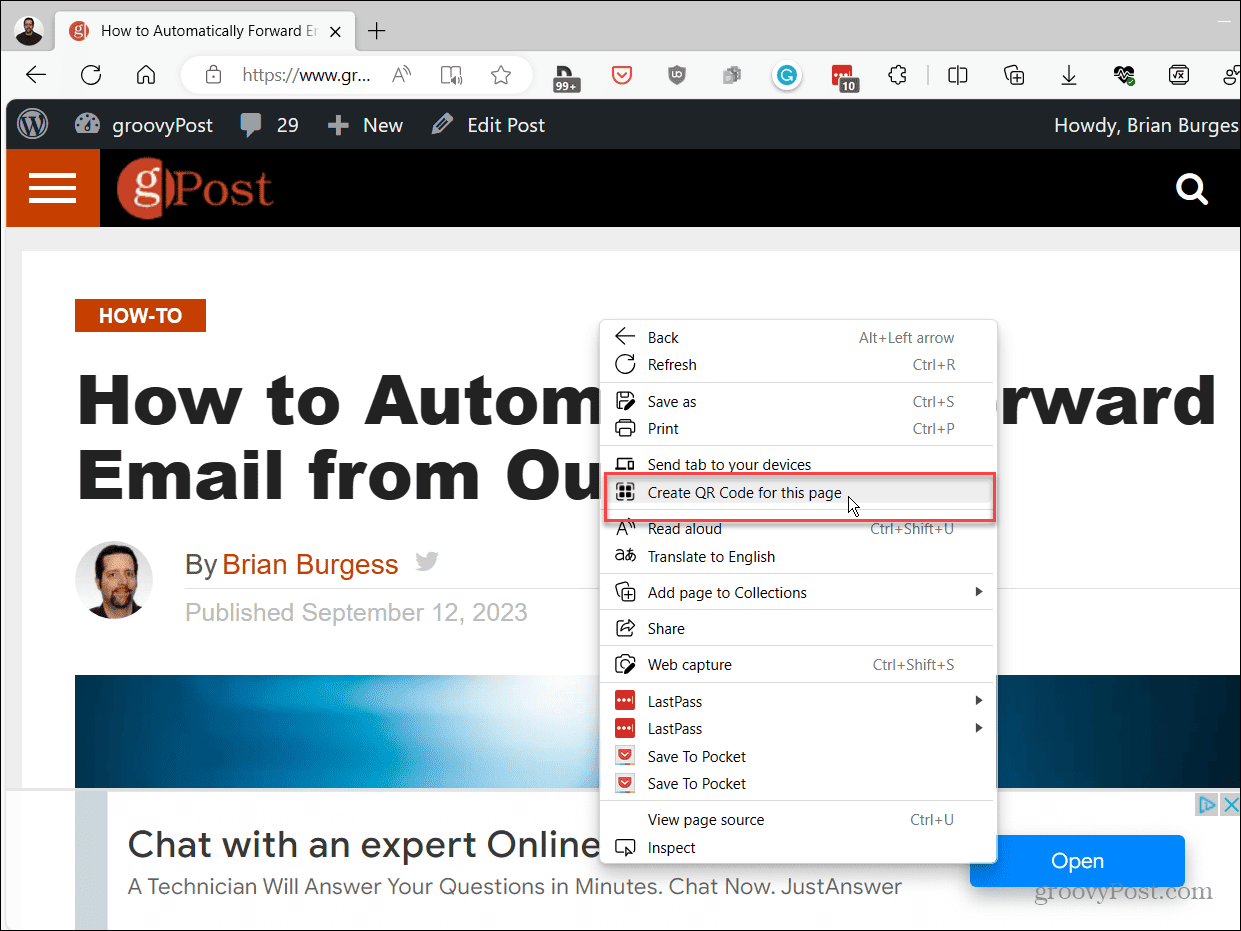This screenshot has width=1241, height=931.
Task: Open the browser home page icon
Action: pyautogui.click(x=146, y=75)
